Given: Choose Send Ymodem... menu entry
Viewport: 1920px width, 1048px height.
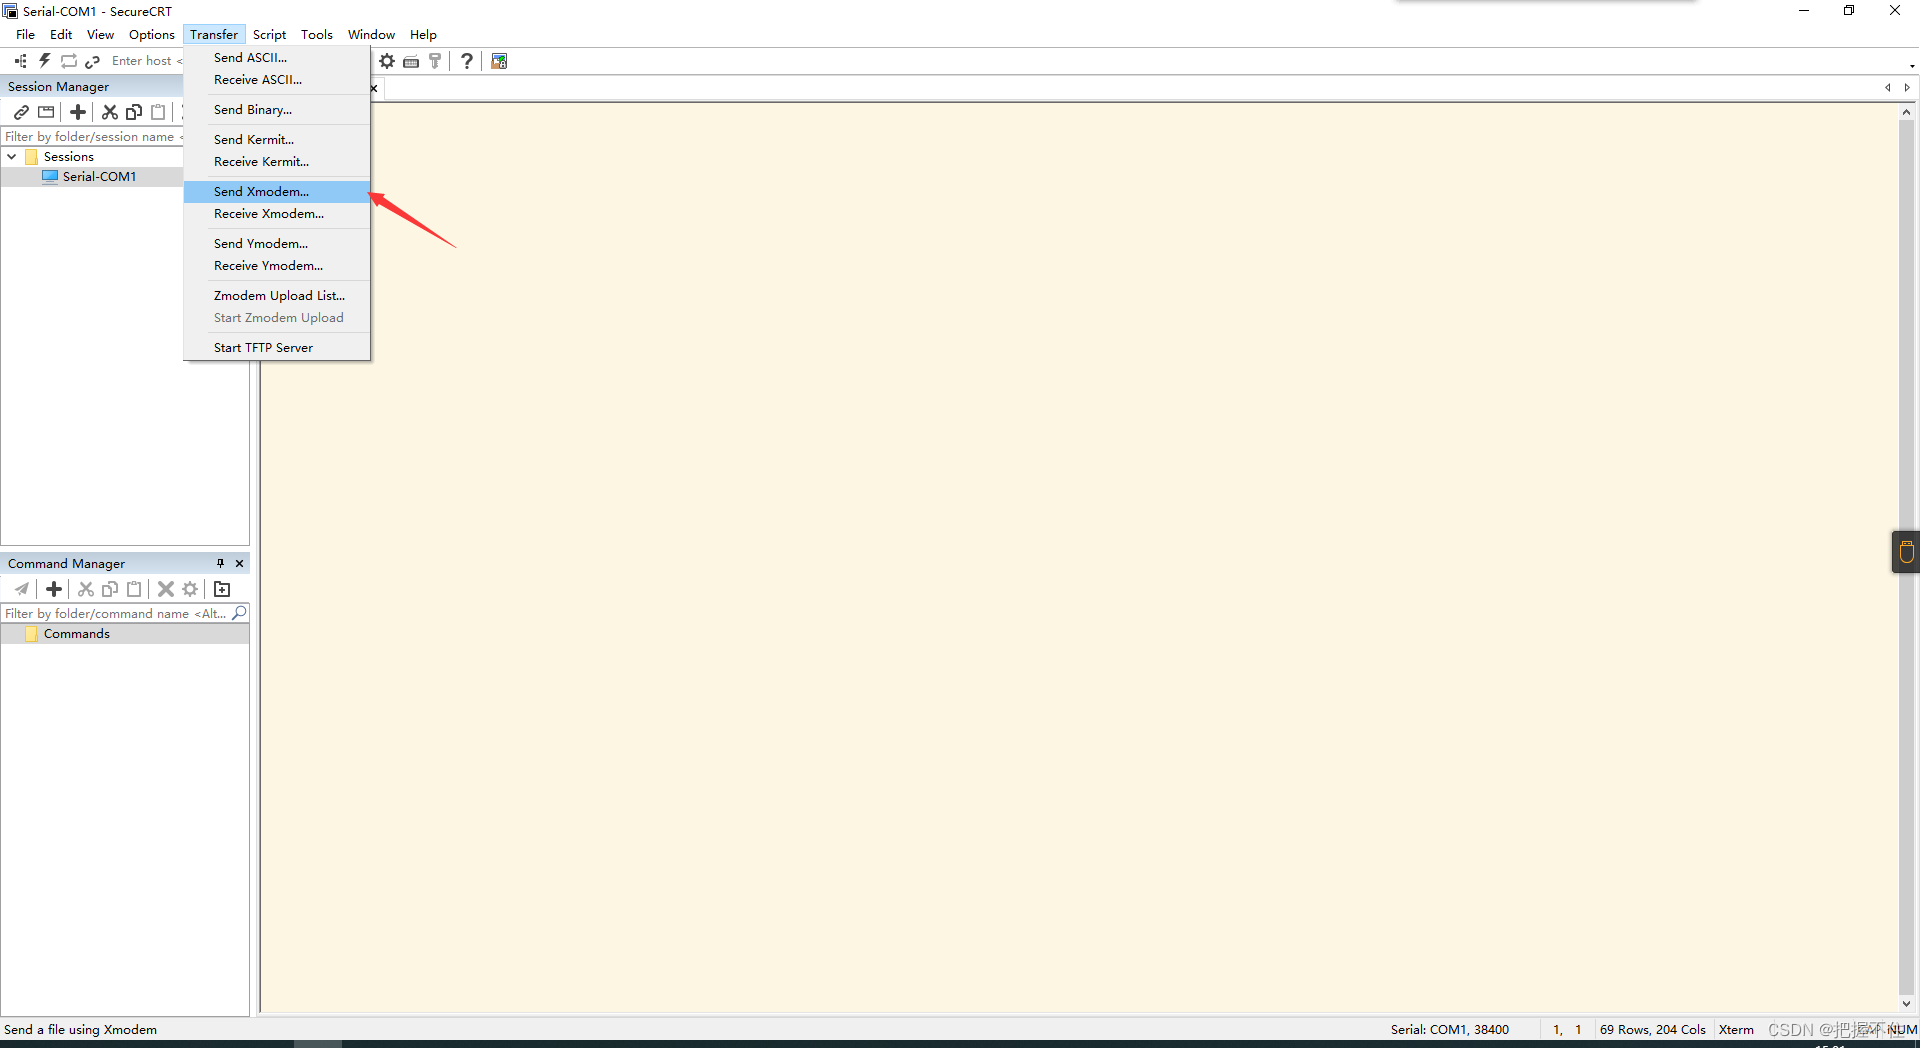Looking at the screenshot, I should 277,244.
